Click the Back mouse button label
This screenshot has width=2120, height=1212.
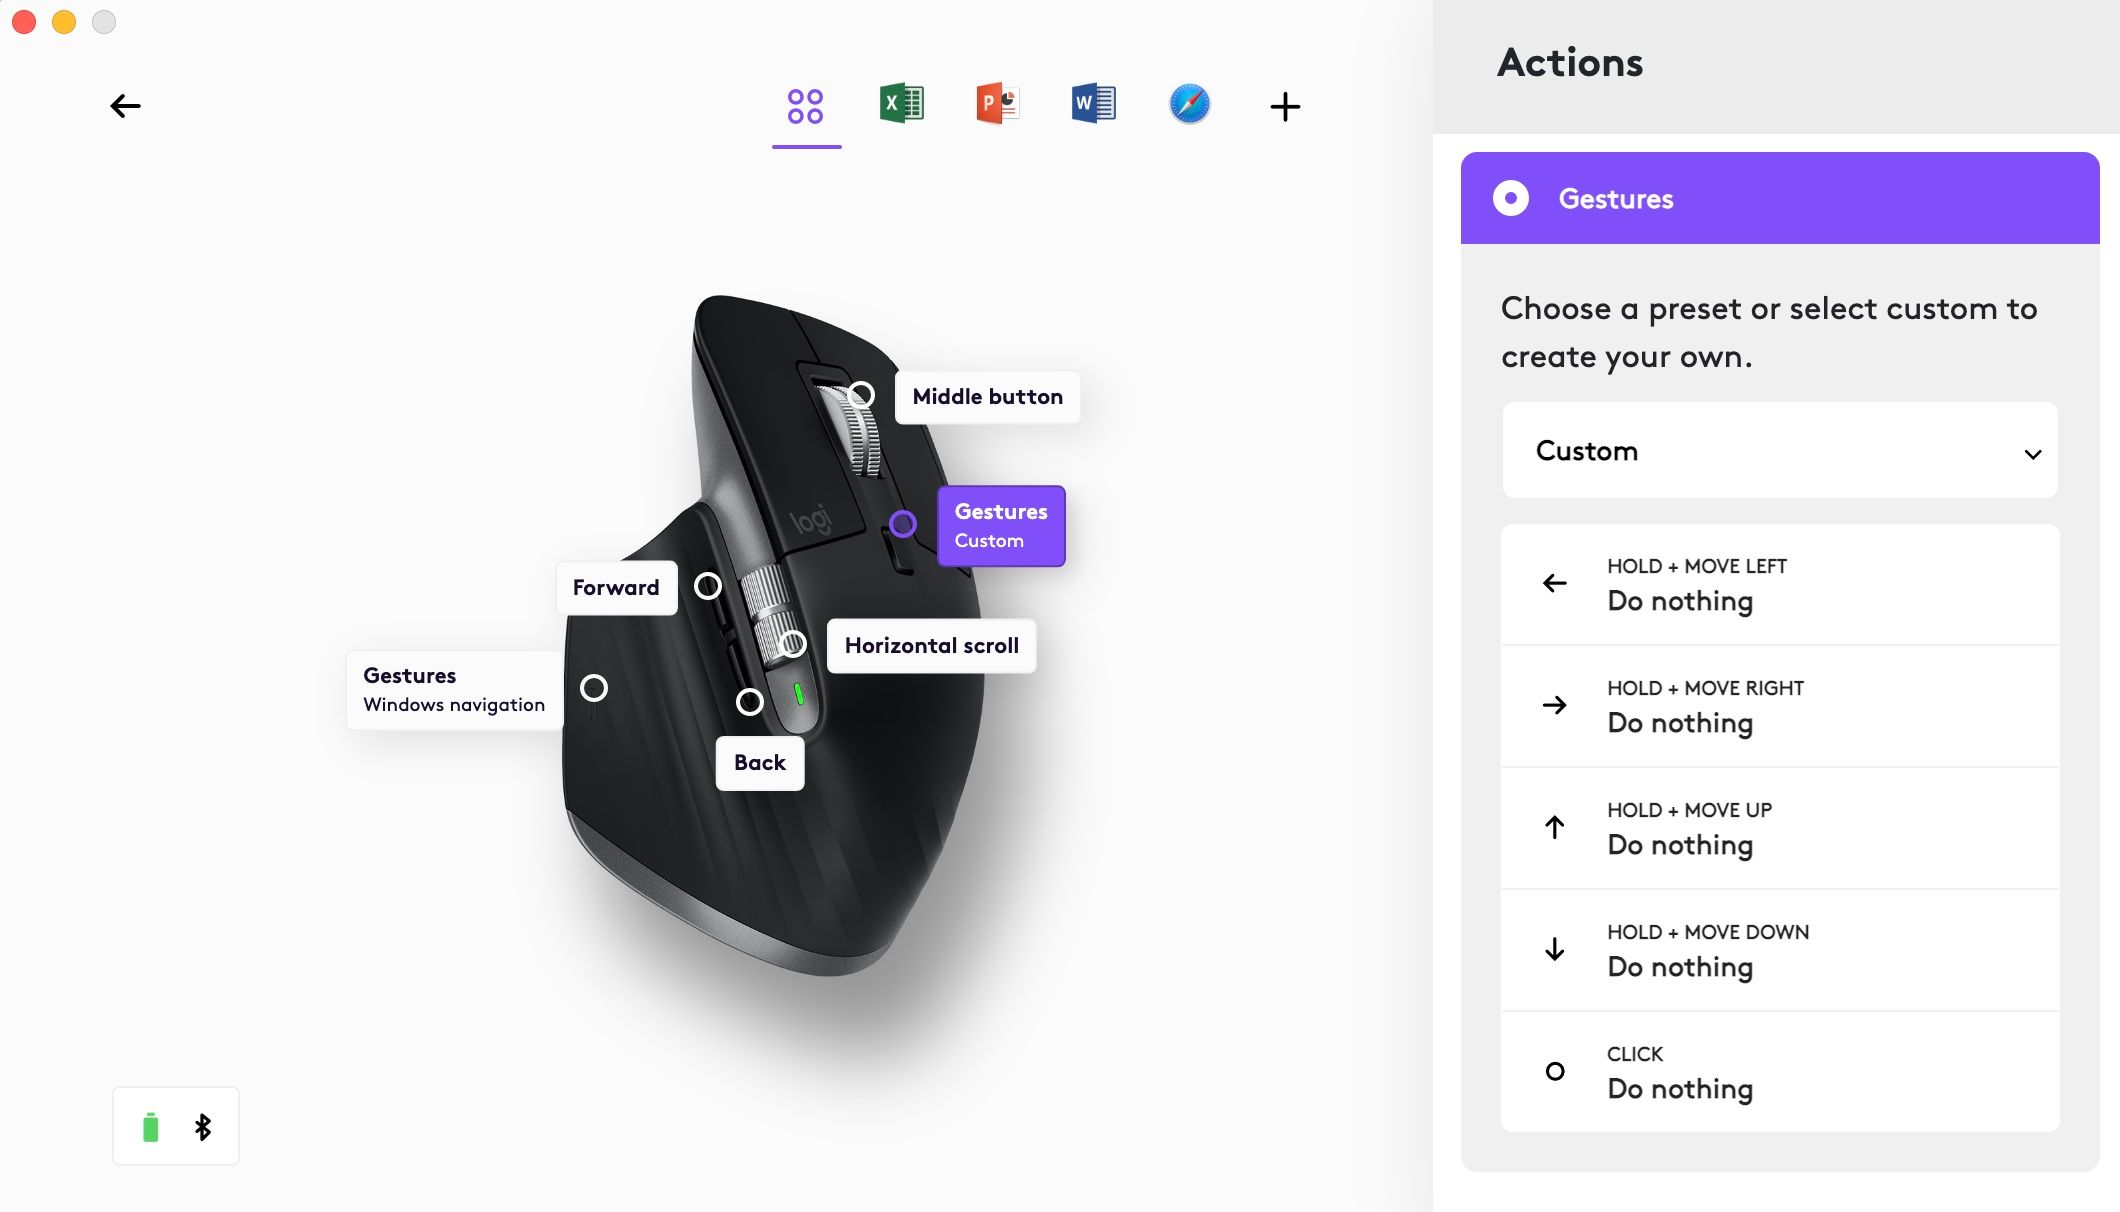point(757,762)
